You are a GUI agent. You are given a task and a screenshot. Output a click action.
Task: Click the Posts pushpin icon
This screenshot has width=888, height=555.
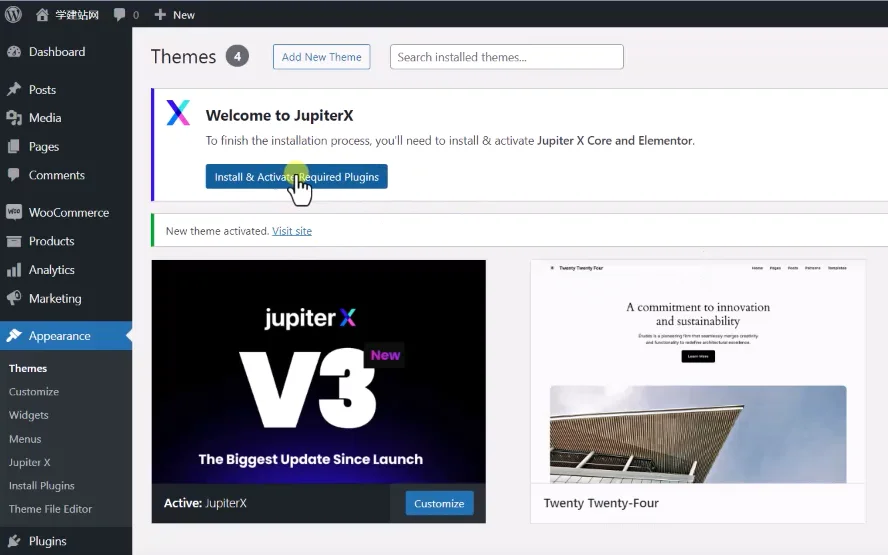point(14,89)
